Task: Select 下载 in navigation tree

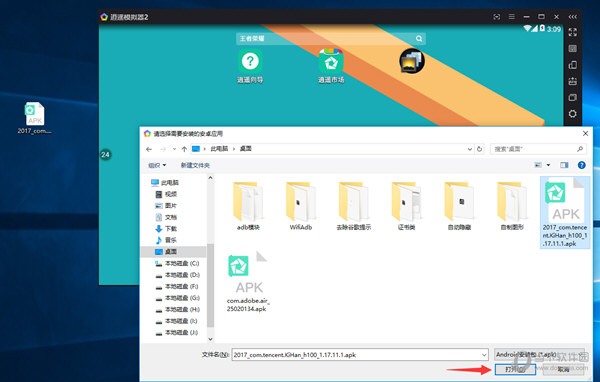Action: (x=166, y=229)
